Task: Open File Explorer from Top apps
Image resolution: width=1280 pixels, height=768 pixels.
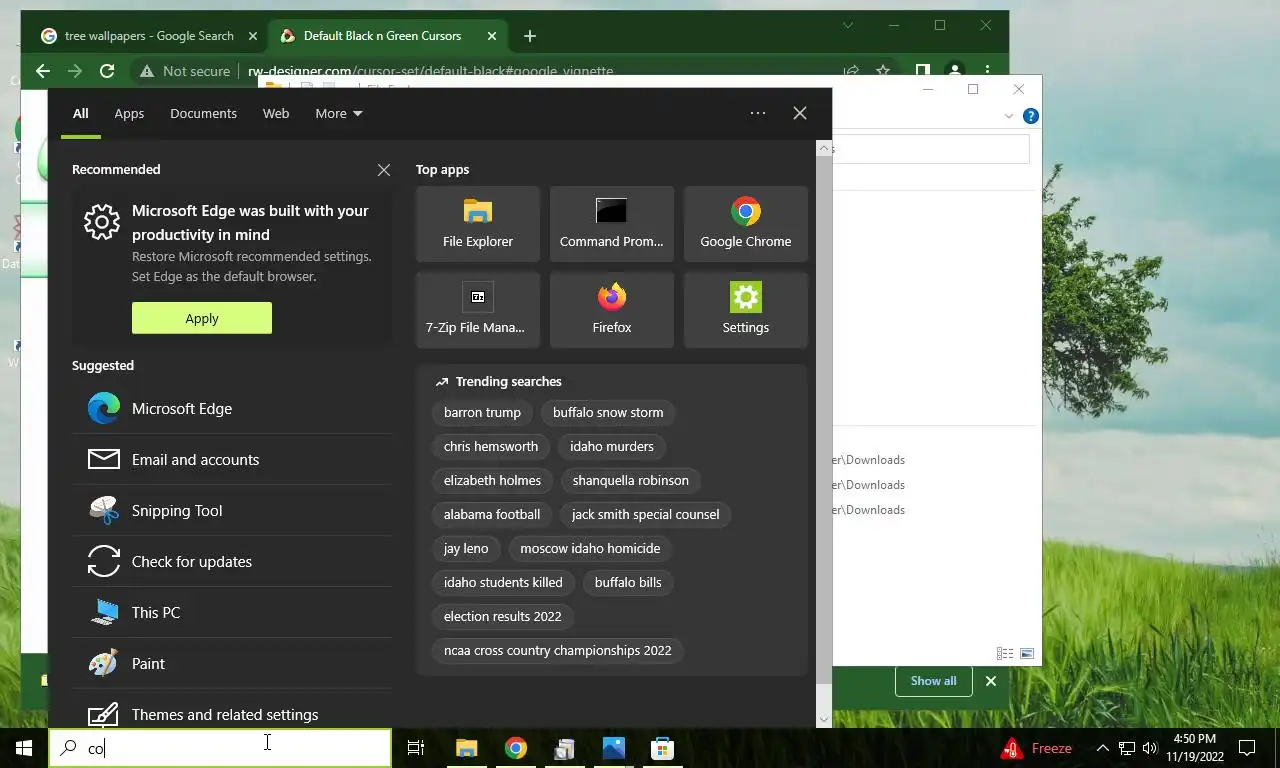Action: point(478,224)
